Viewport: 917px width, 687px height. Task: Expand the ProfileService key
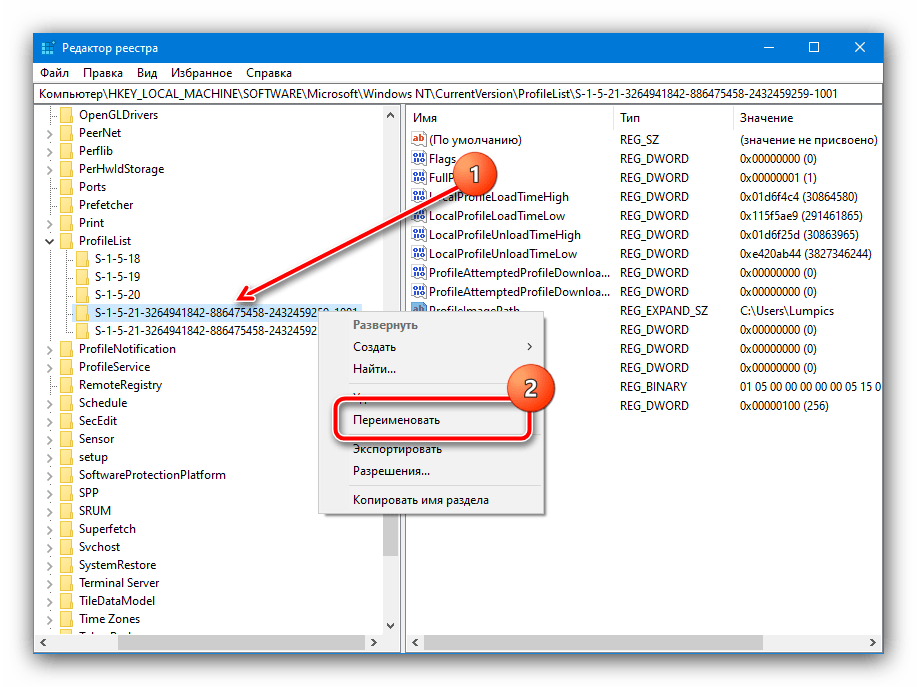pos(50,368)
